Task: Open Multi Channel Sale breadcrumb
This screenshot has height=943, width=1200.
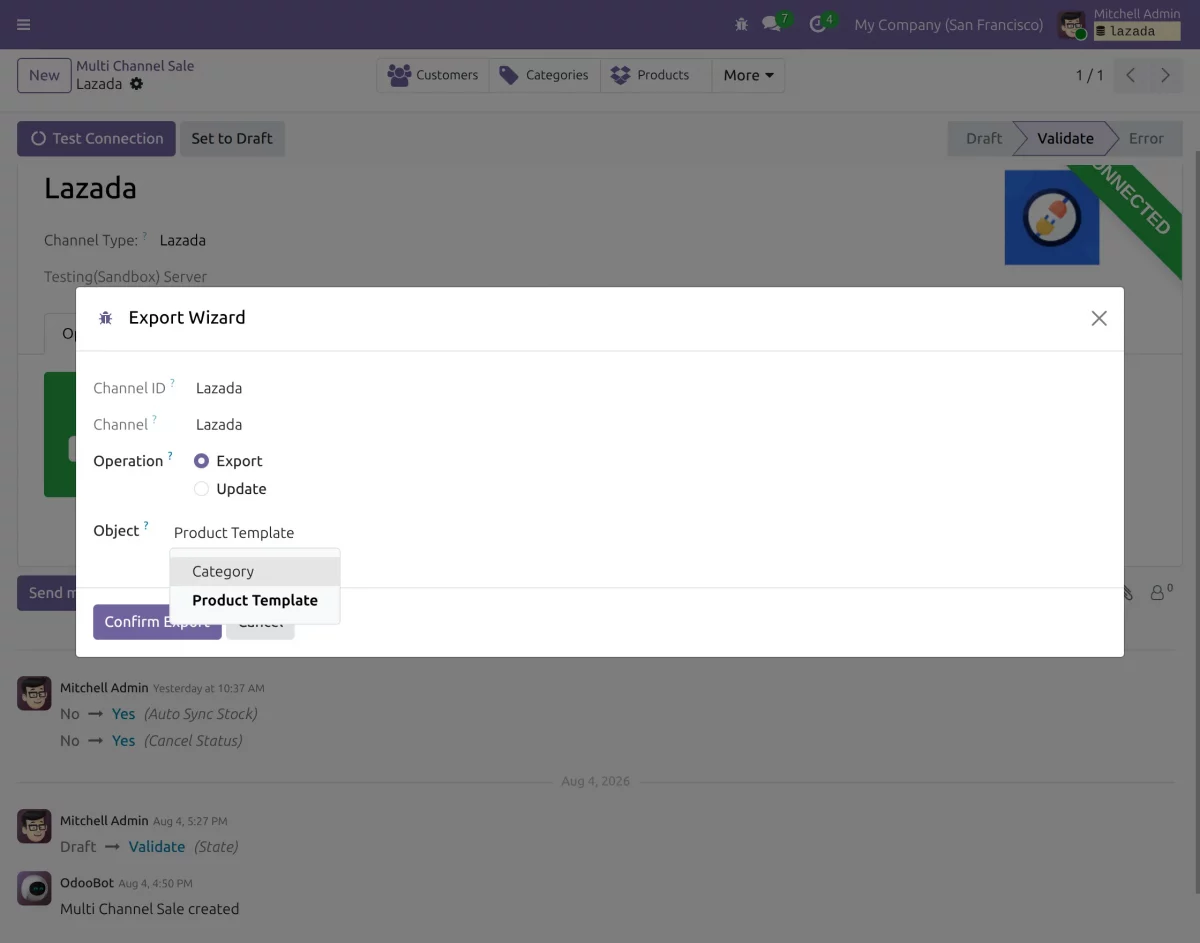Action: tap(135, 66)
